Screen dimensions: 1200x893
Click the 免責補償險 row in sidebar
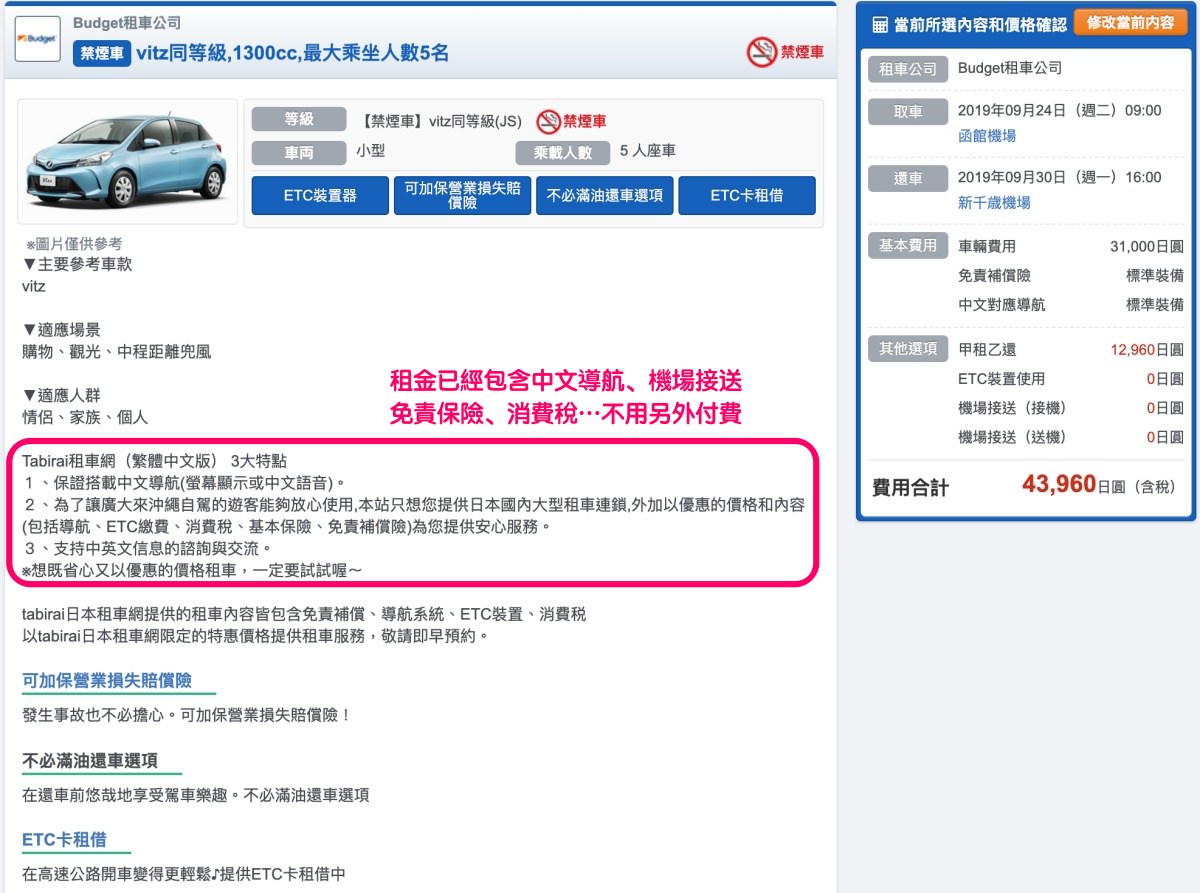tap(1071, 275)
